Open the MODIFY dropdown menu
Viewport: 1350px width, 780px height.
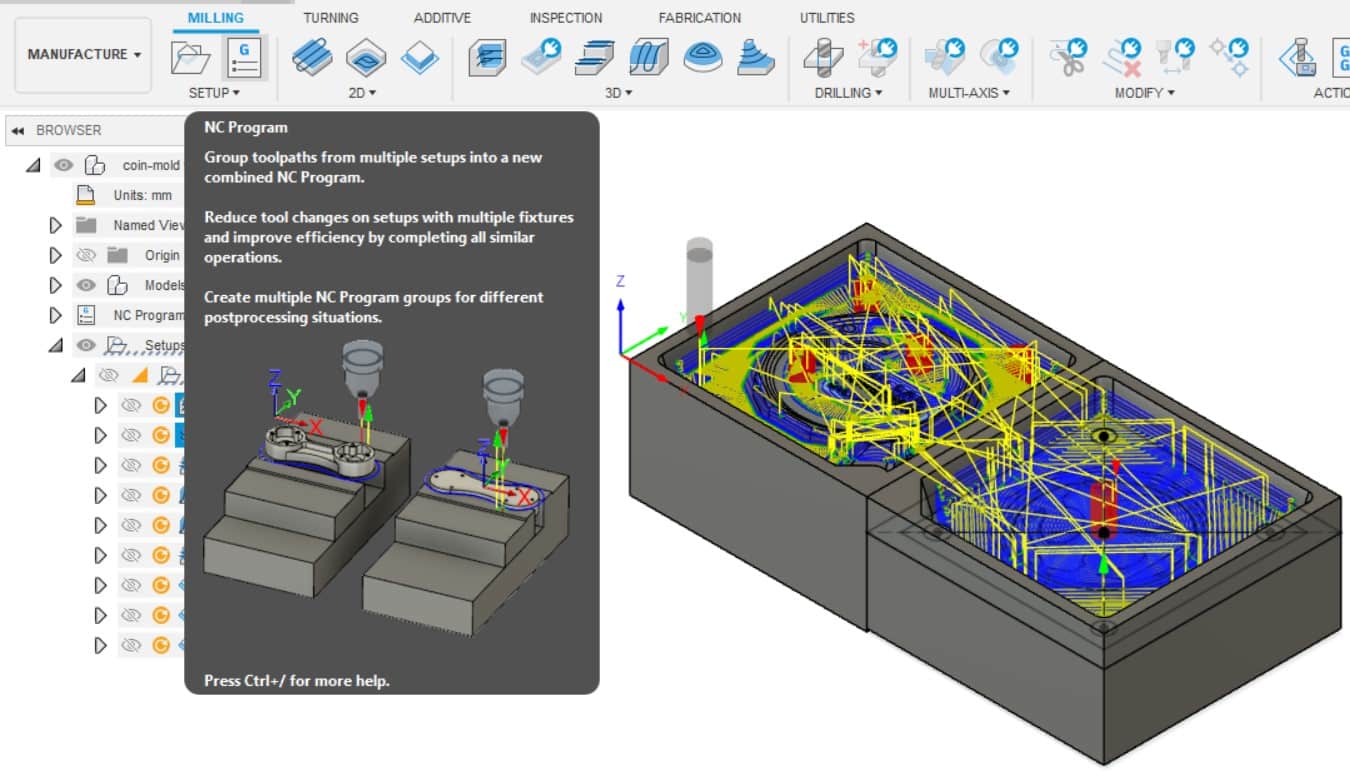coord(1145,93)
